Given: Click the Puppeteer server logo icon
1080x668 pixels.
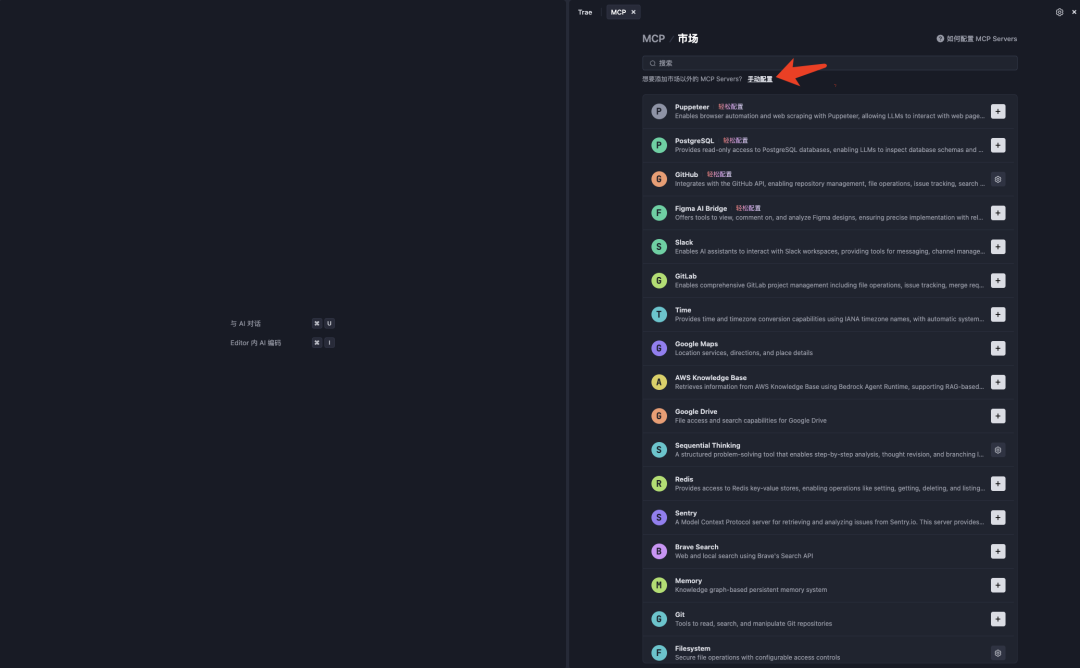Looking at the screenshot, I should pos(659,110).
